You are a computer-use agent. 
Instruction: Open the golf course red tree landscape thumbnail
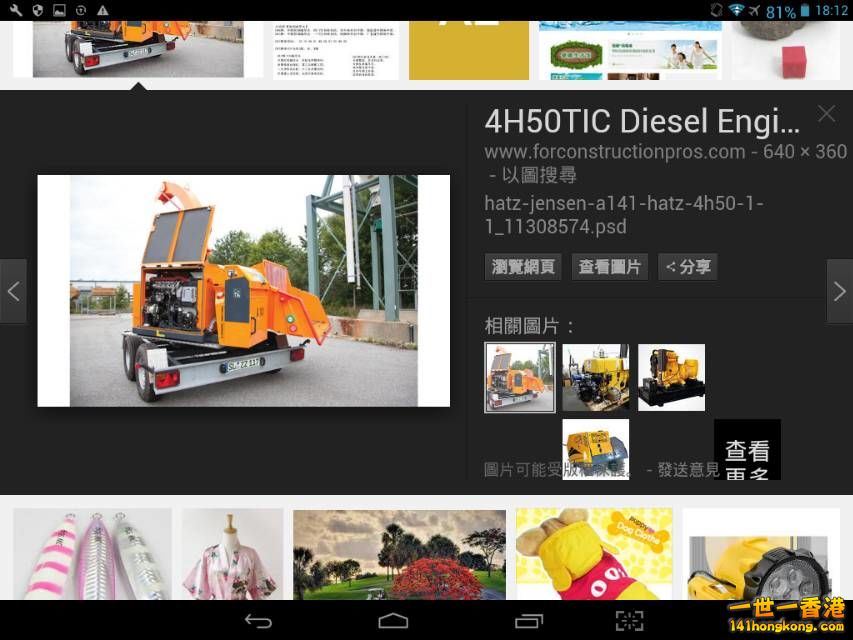[399, 554]
